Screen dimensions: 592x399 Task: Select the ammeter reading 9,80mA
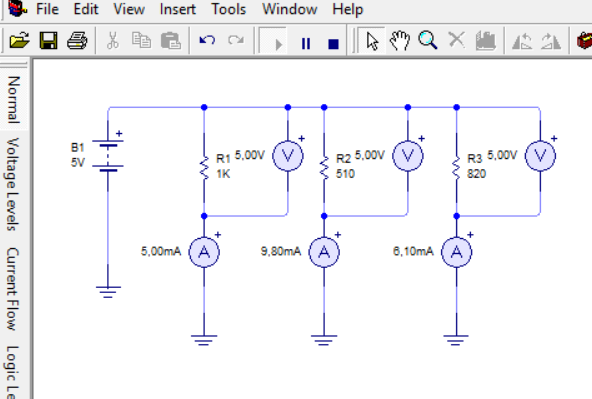click(324, 252)
